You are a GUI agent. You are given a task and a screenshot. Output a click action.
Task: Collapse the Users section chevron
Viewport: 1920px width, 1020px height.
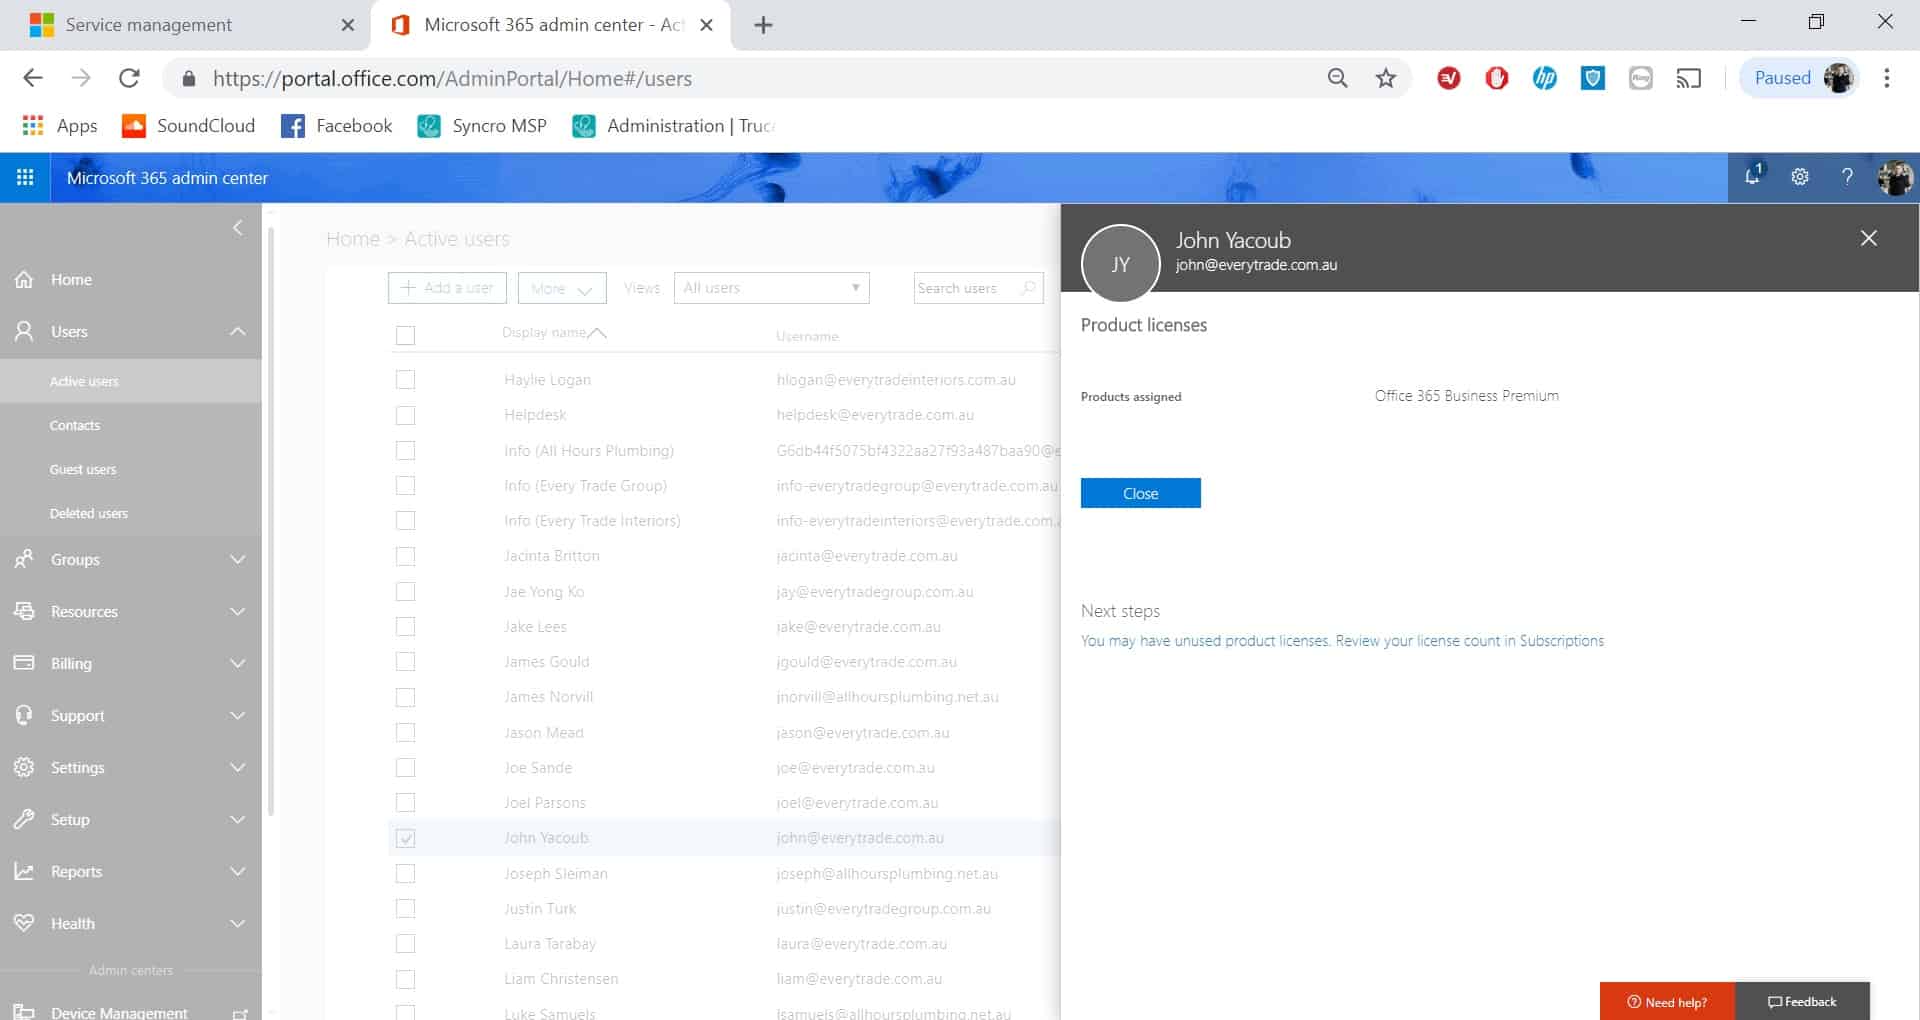click(x=237, y=331)
